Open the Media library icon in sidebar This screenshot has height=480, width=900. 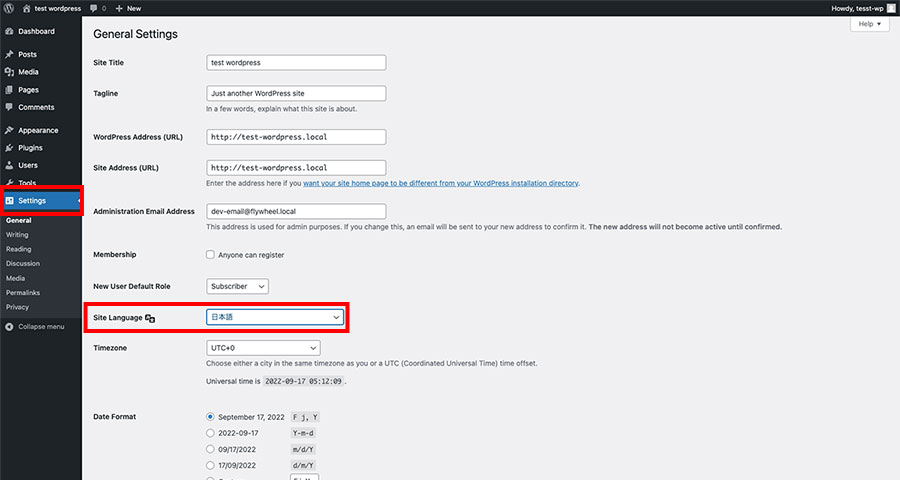pyautogui.click(x=9, y=72)
